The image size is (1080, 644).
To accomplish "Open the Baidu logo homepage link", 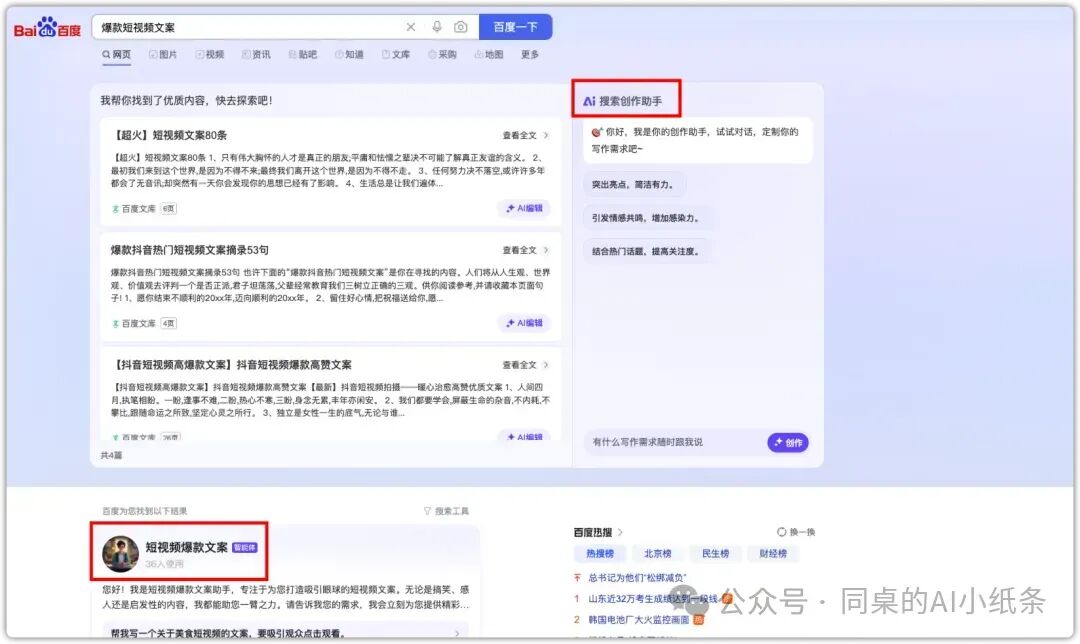I will click(x=48, y=28).
